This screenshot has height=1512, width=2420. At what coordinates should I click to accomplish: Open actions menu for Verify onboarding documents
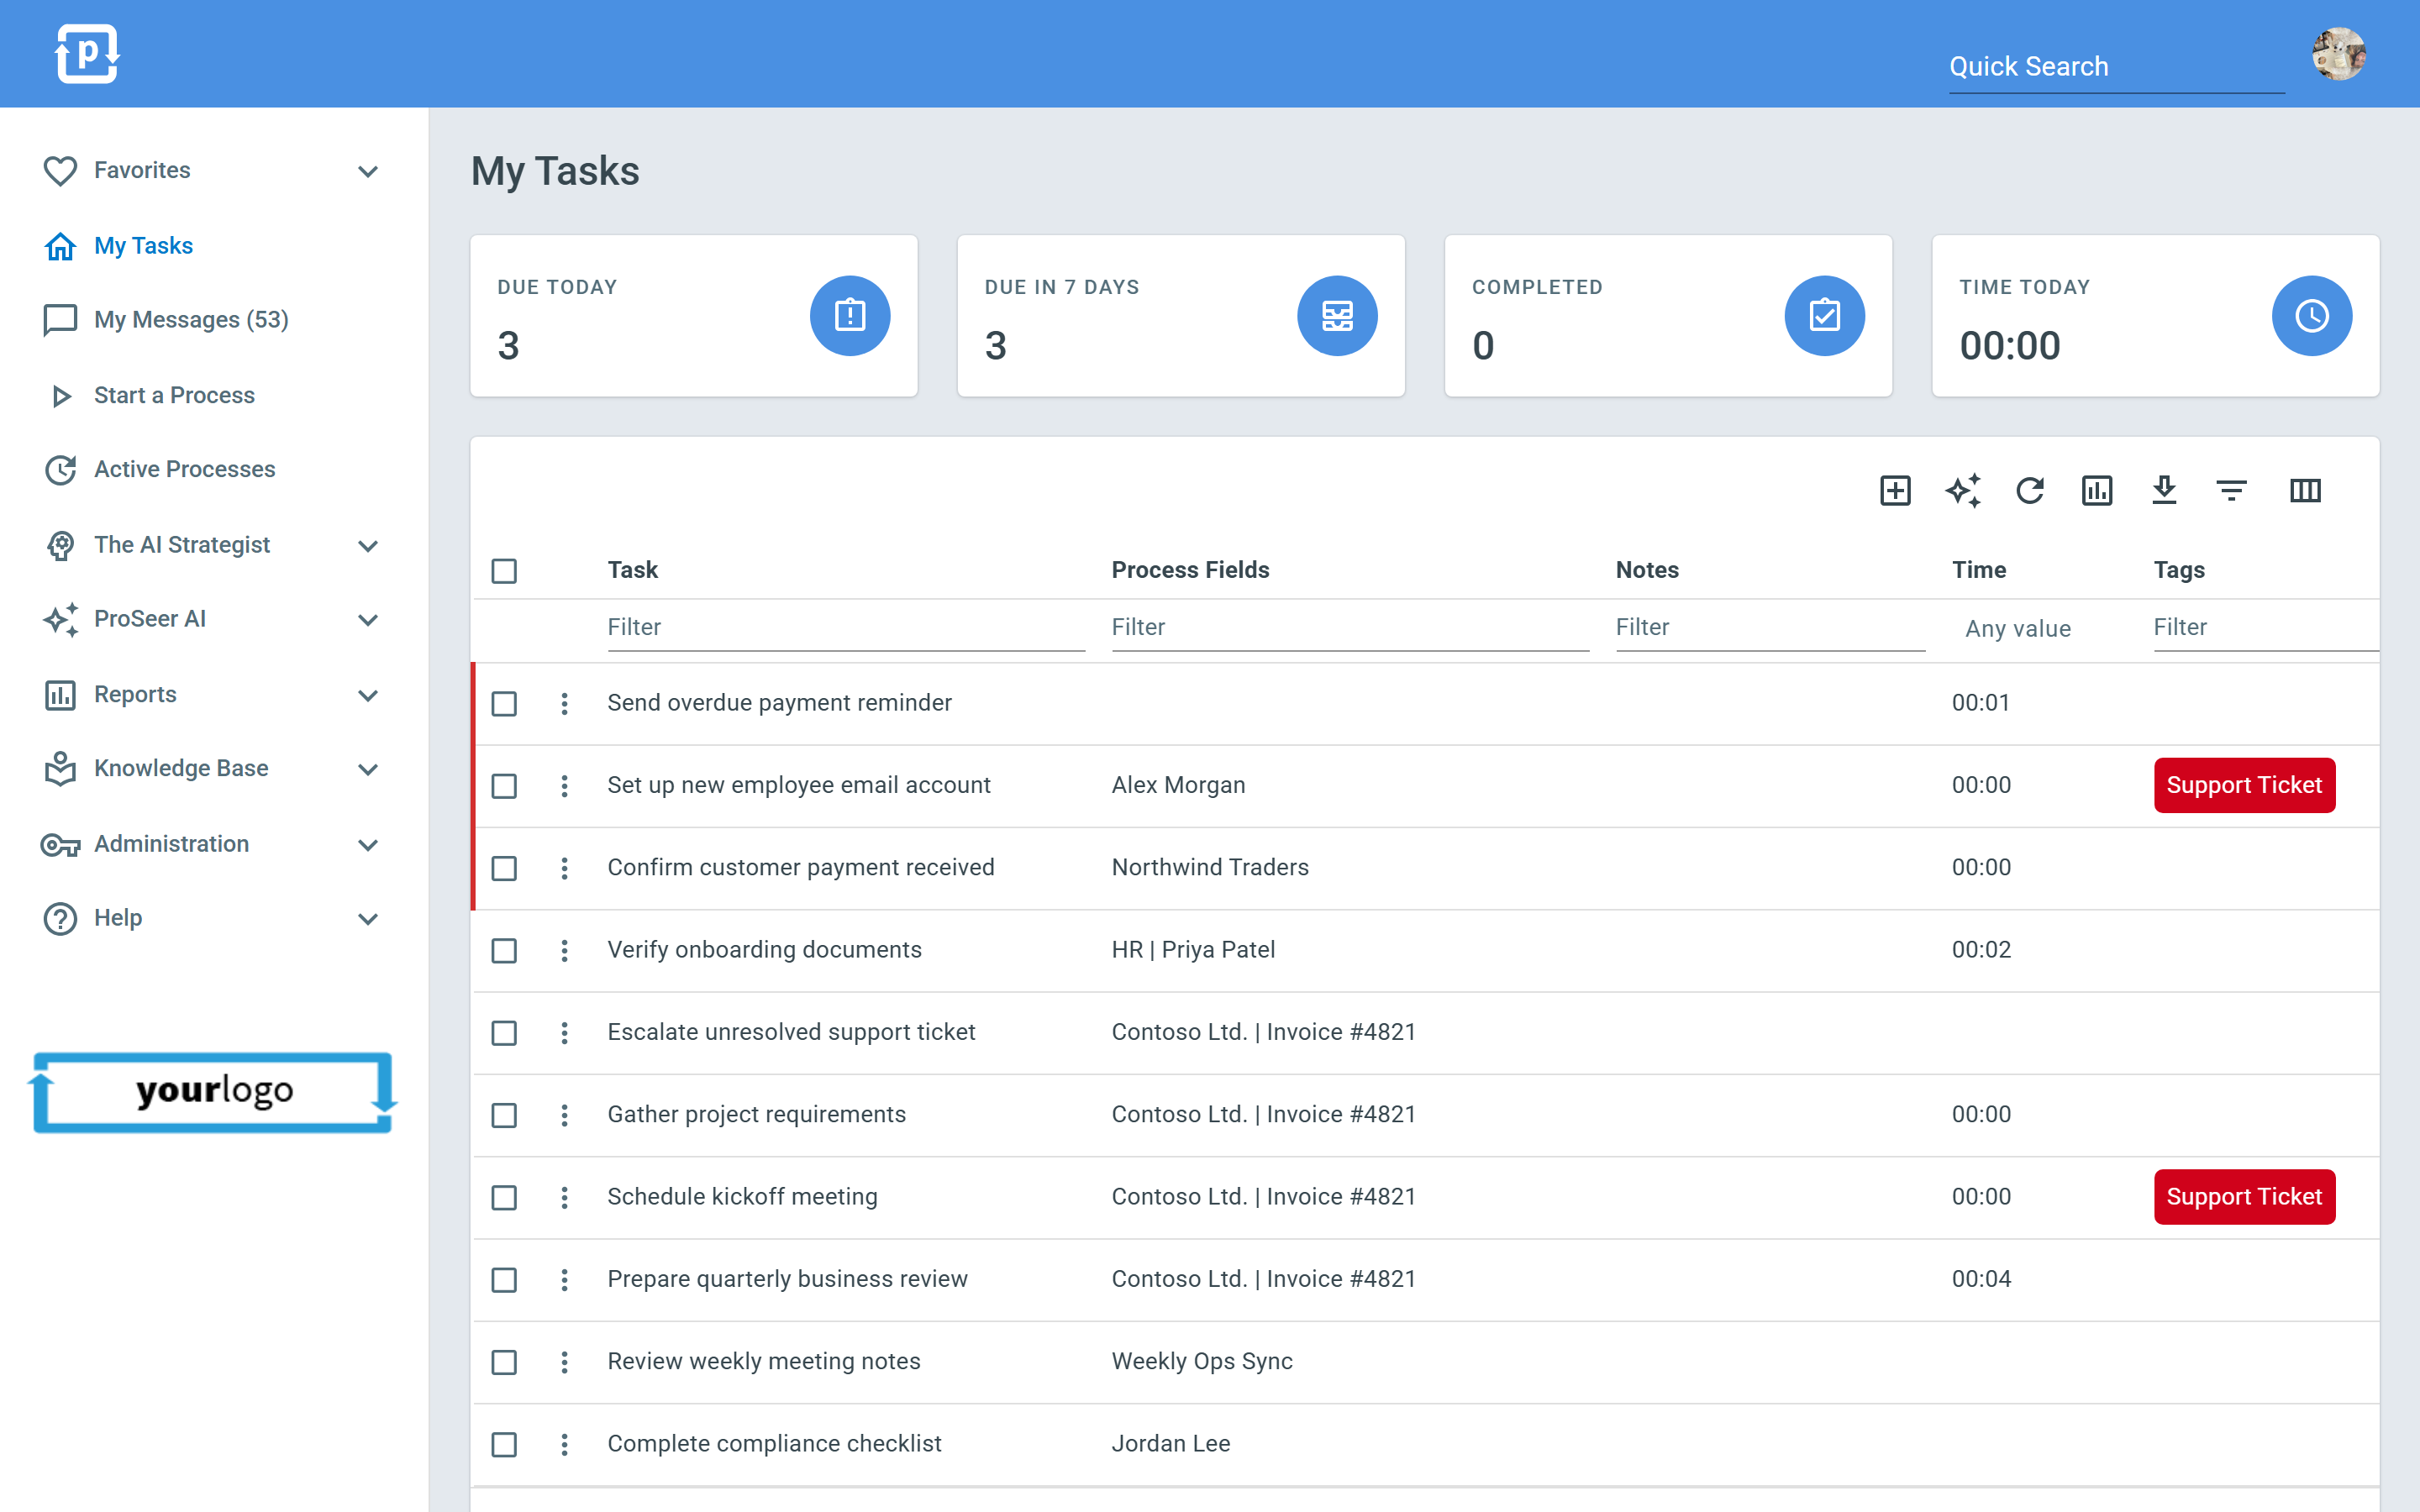pyautogui.click(x=564, y=950)
